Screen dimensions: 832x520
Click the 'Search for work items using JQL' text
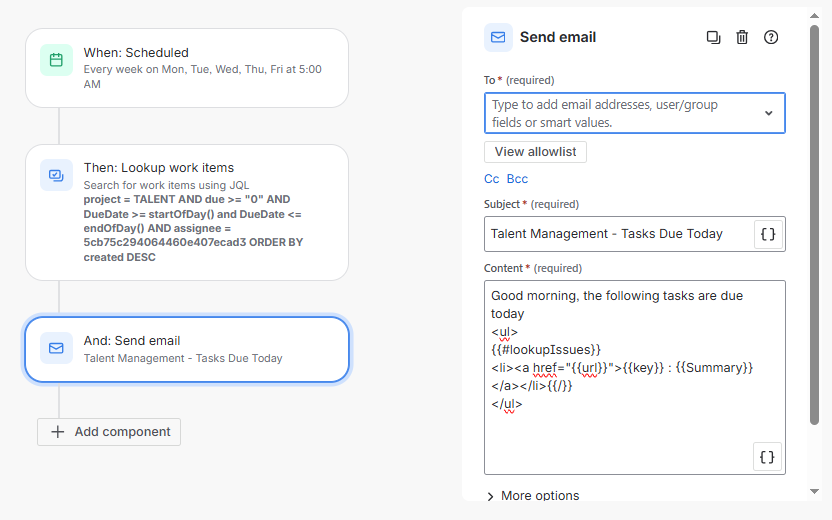[x=166, y=185]
